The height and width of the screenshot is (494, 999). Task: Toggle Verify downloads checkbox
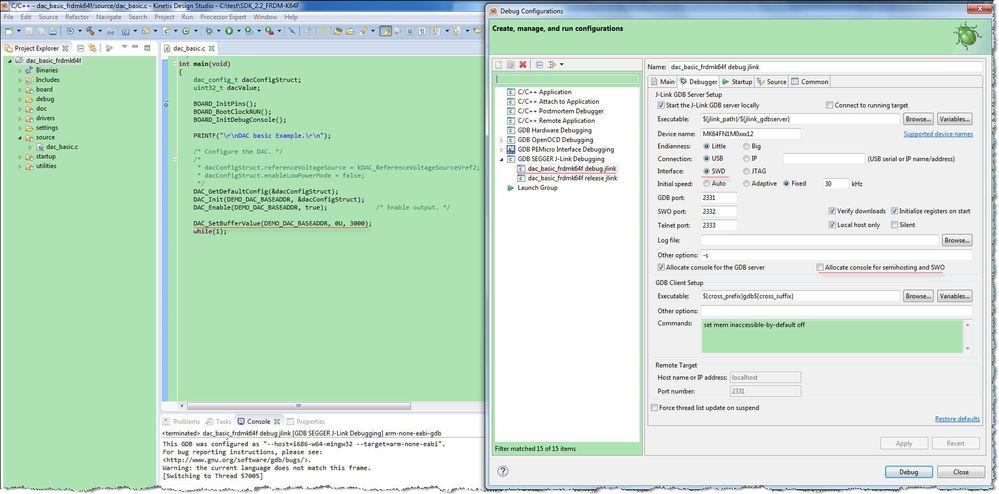pos(832,211)
